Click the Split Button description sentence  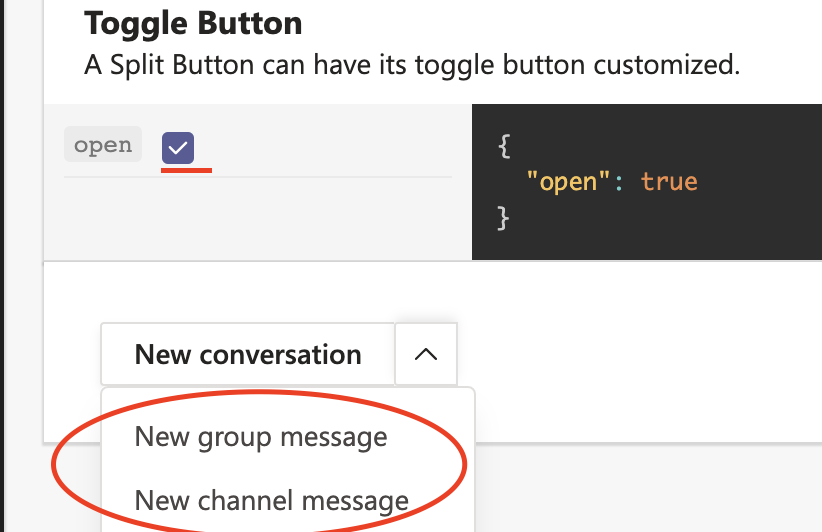(x=412, y=65)
